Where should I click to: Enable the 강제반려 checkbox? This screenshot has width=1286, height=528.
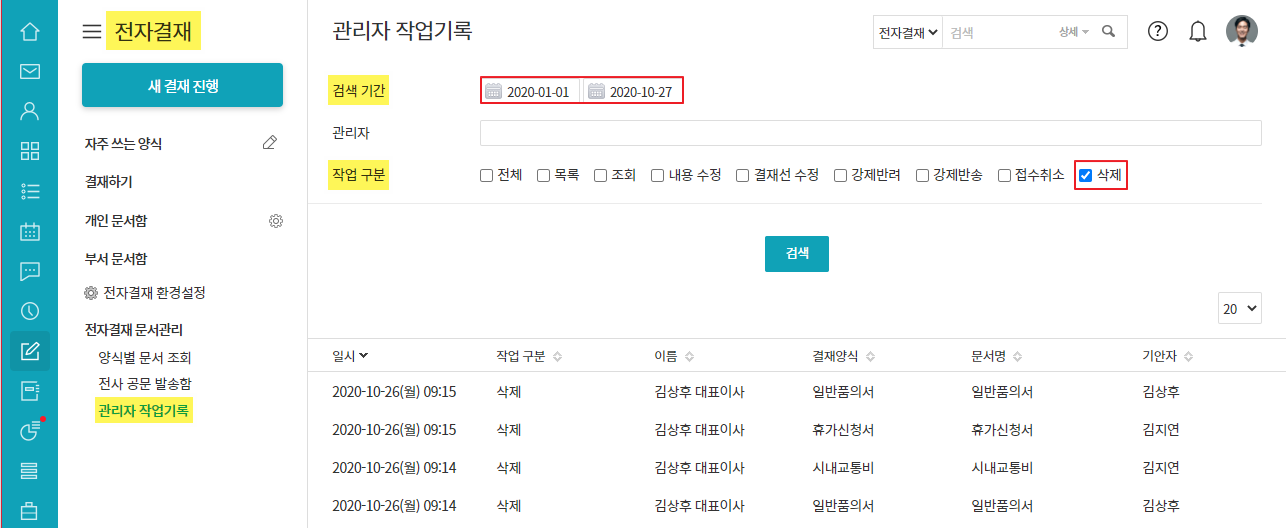click(x=841, y=176)
